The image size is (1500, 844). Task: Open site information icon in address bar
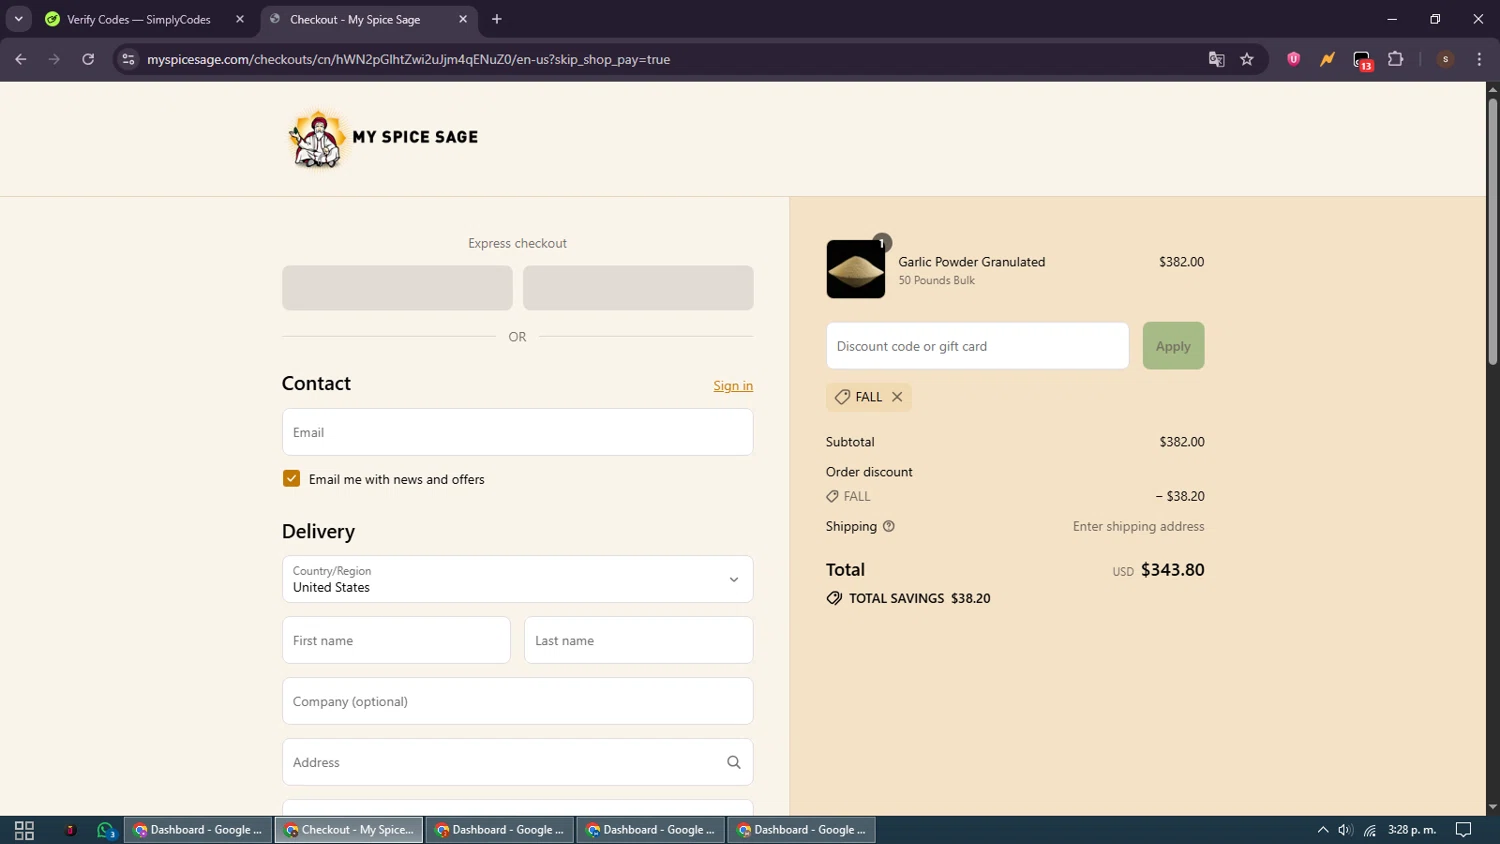[x=128, y=59]
